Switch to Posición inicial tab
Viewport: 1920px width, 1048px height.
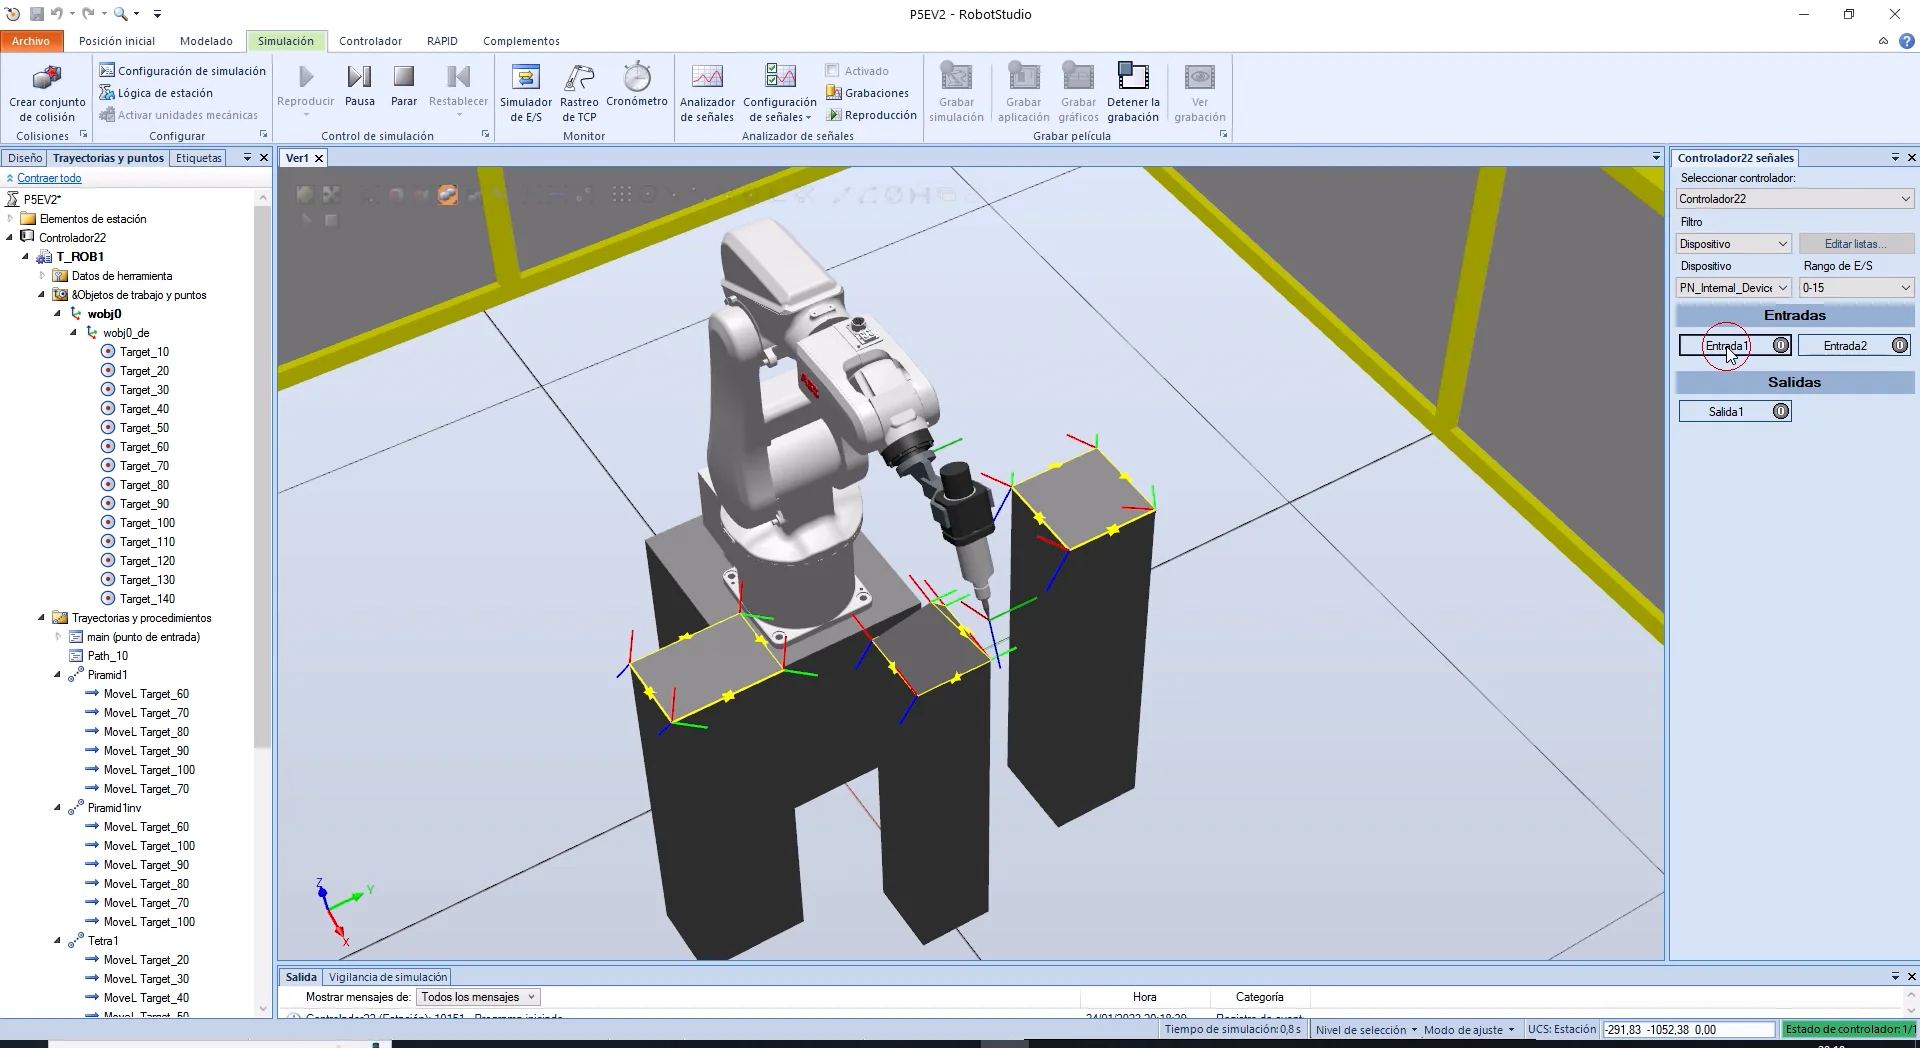(x=117, y=41)
